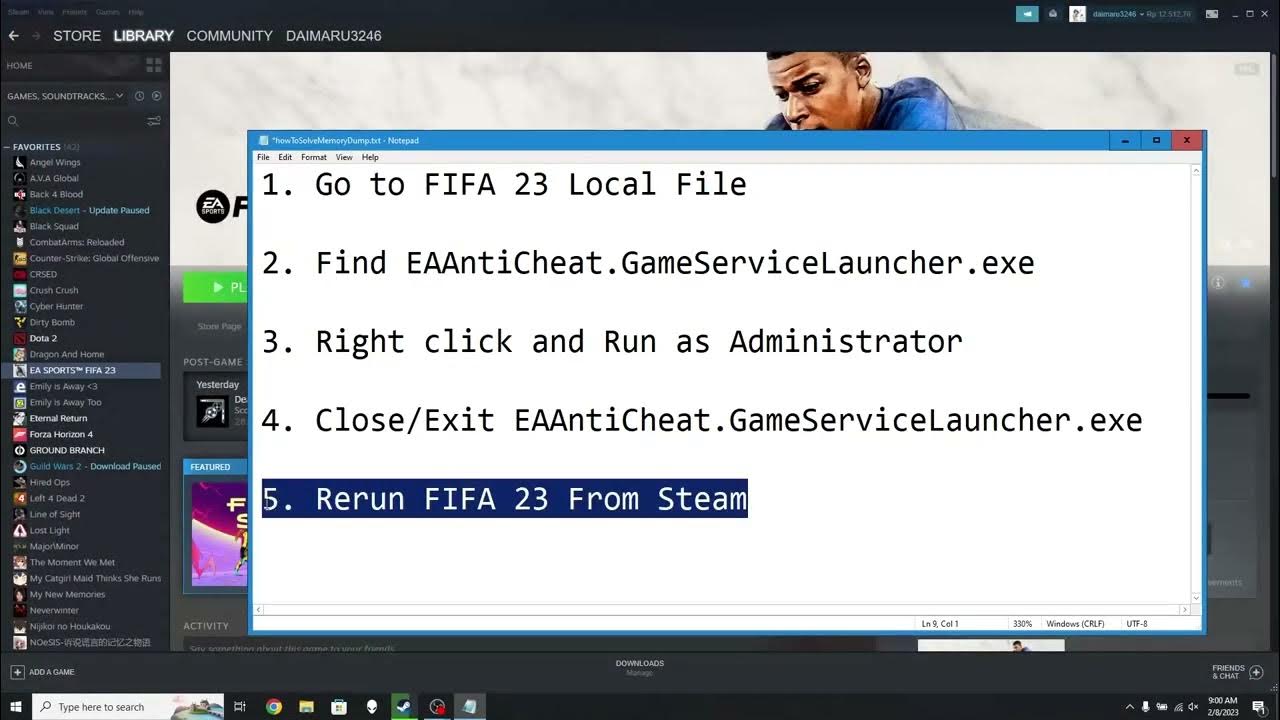The width and height of the screenshot is (1280, 720).
Task: Click the Neverwinter game icon
Action: (20, 610)
